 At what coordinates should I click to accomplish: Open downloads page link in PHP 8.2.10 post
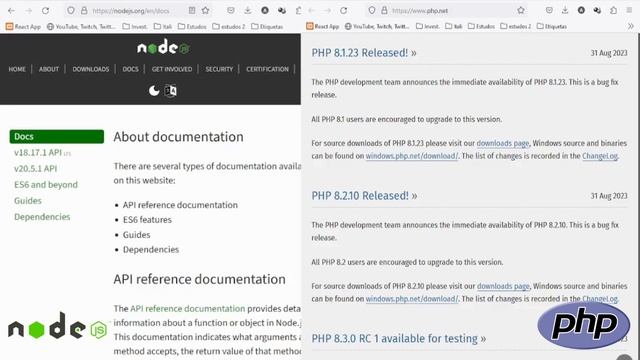(503, 286)
